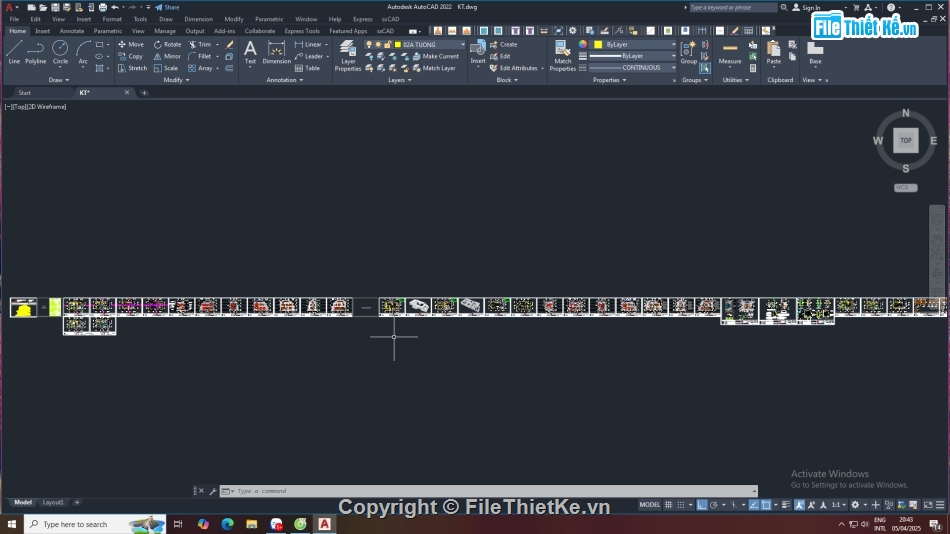This screenshot has height=534, width=950.
Task: Click the Mirror tool
Action: coord(167,56)
